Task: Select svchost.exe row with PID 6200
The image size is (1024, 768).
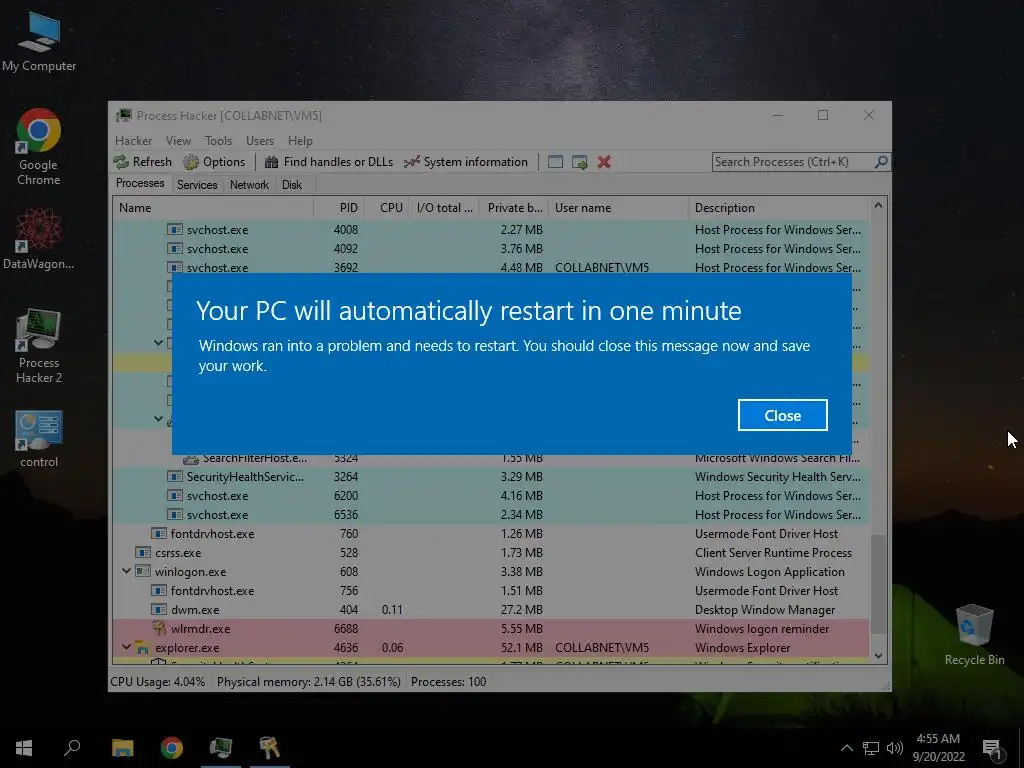Action: (491, 496)
